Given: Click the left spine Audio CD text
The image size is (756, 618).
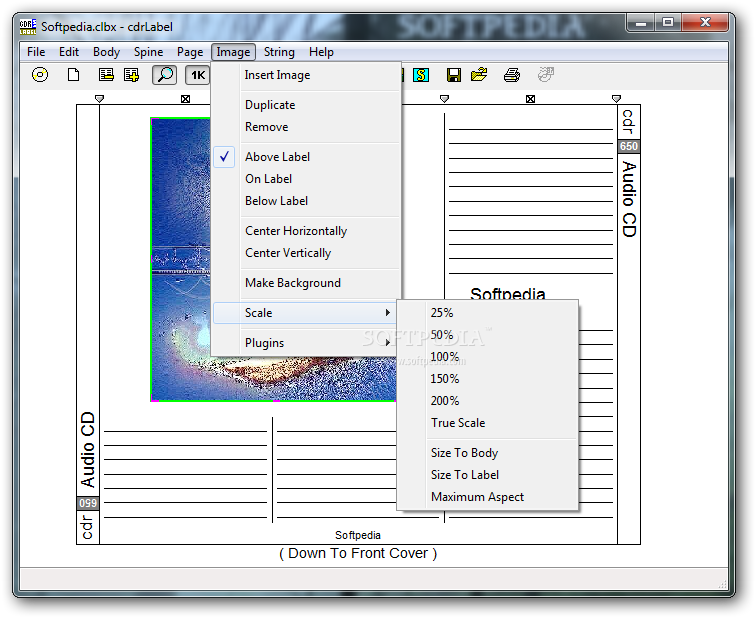Looking at the screenshot, I should coord(88,449).
